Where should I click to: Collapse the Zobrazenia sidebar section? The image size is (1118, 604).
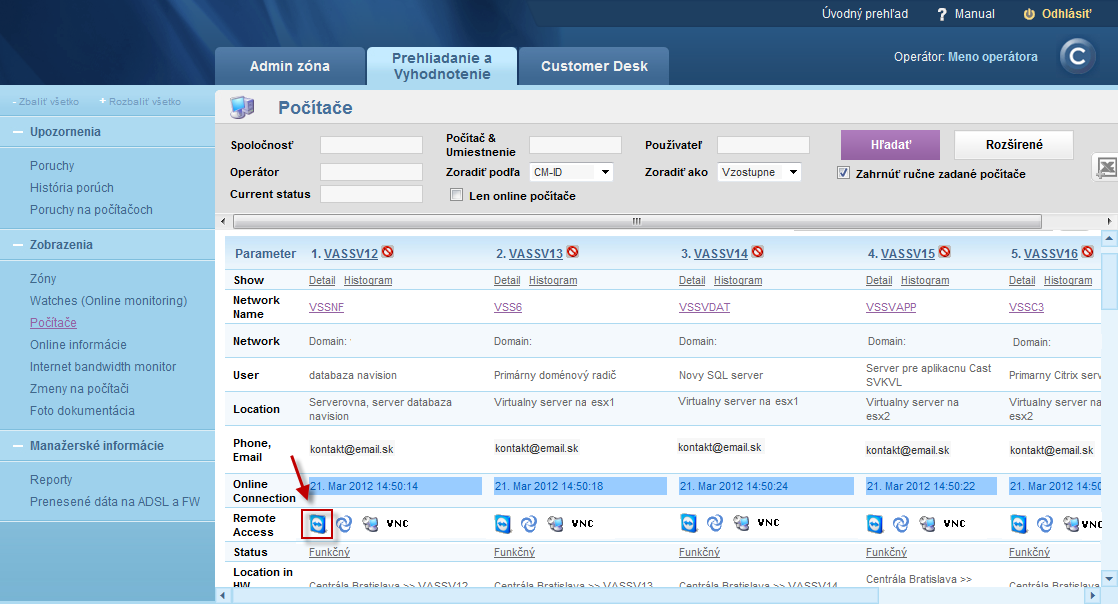(18, 245)
